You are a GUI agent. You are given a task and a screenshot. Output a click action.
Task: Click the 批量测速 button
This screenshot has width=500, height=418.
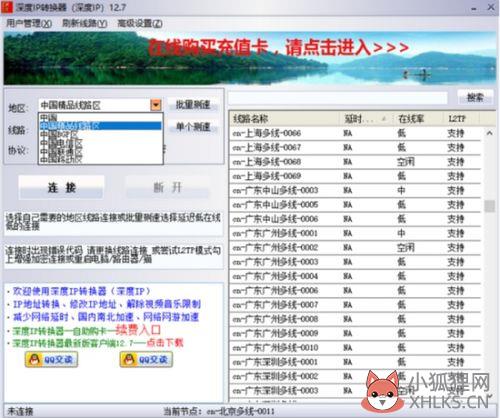click(x=193, y=105)
